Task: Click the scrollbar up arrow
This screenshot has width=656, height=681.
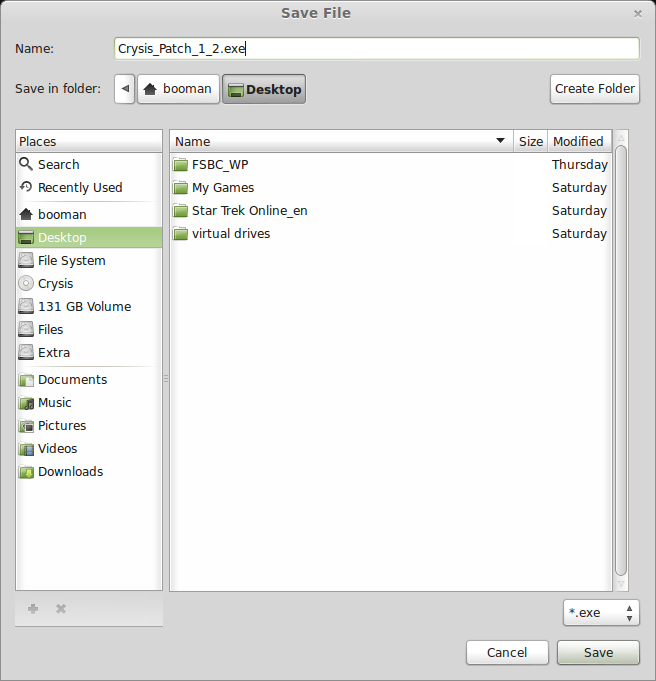Action: [x=621, y=138]
